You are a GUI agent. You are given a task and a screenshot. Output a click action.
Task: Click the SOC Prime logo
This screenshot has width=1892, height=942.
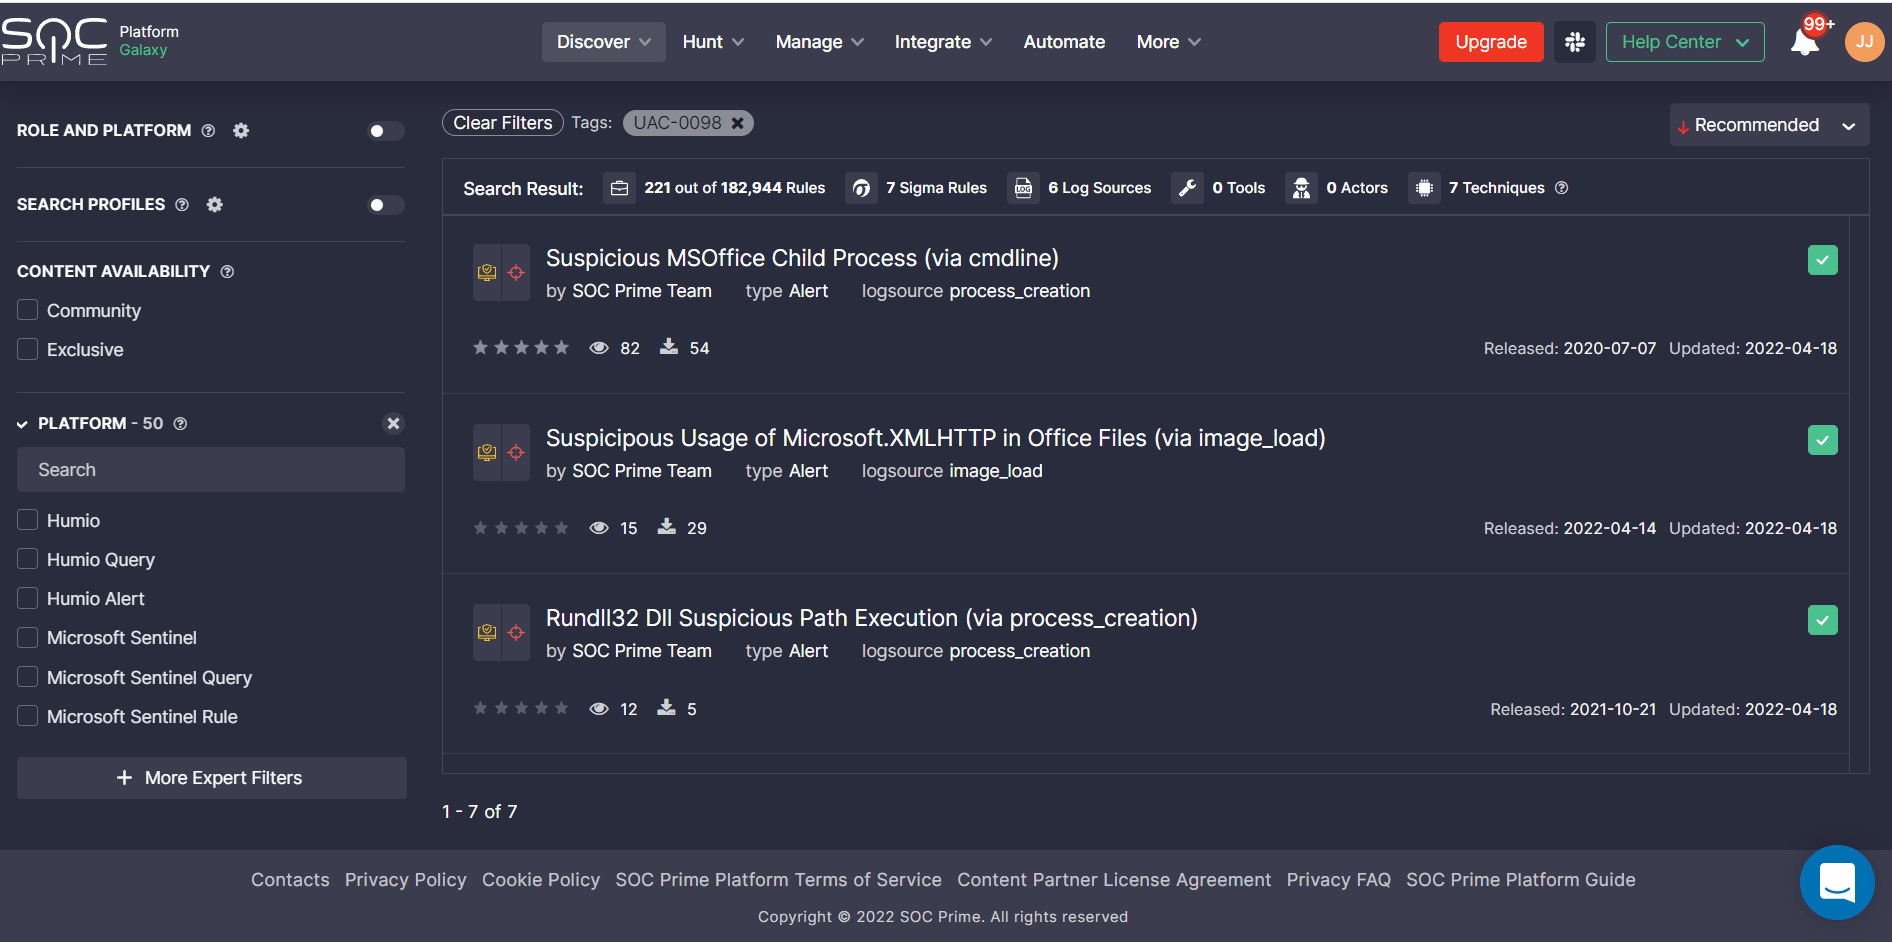pyautogui.click(x=54, y=42)
